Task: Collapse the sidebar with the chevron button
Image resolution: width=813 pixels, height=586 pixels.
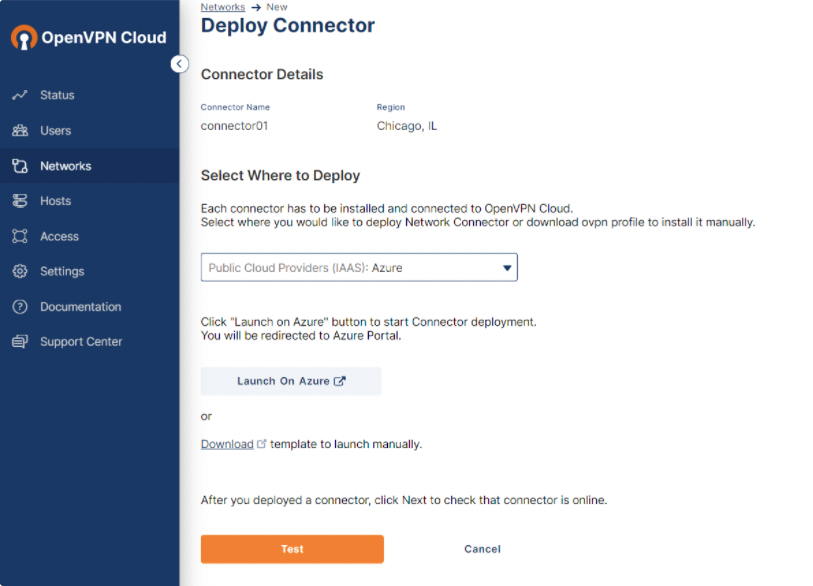Action: (x=179, y=64)
